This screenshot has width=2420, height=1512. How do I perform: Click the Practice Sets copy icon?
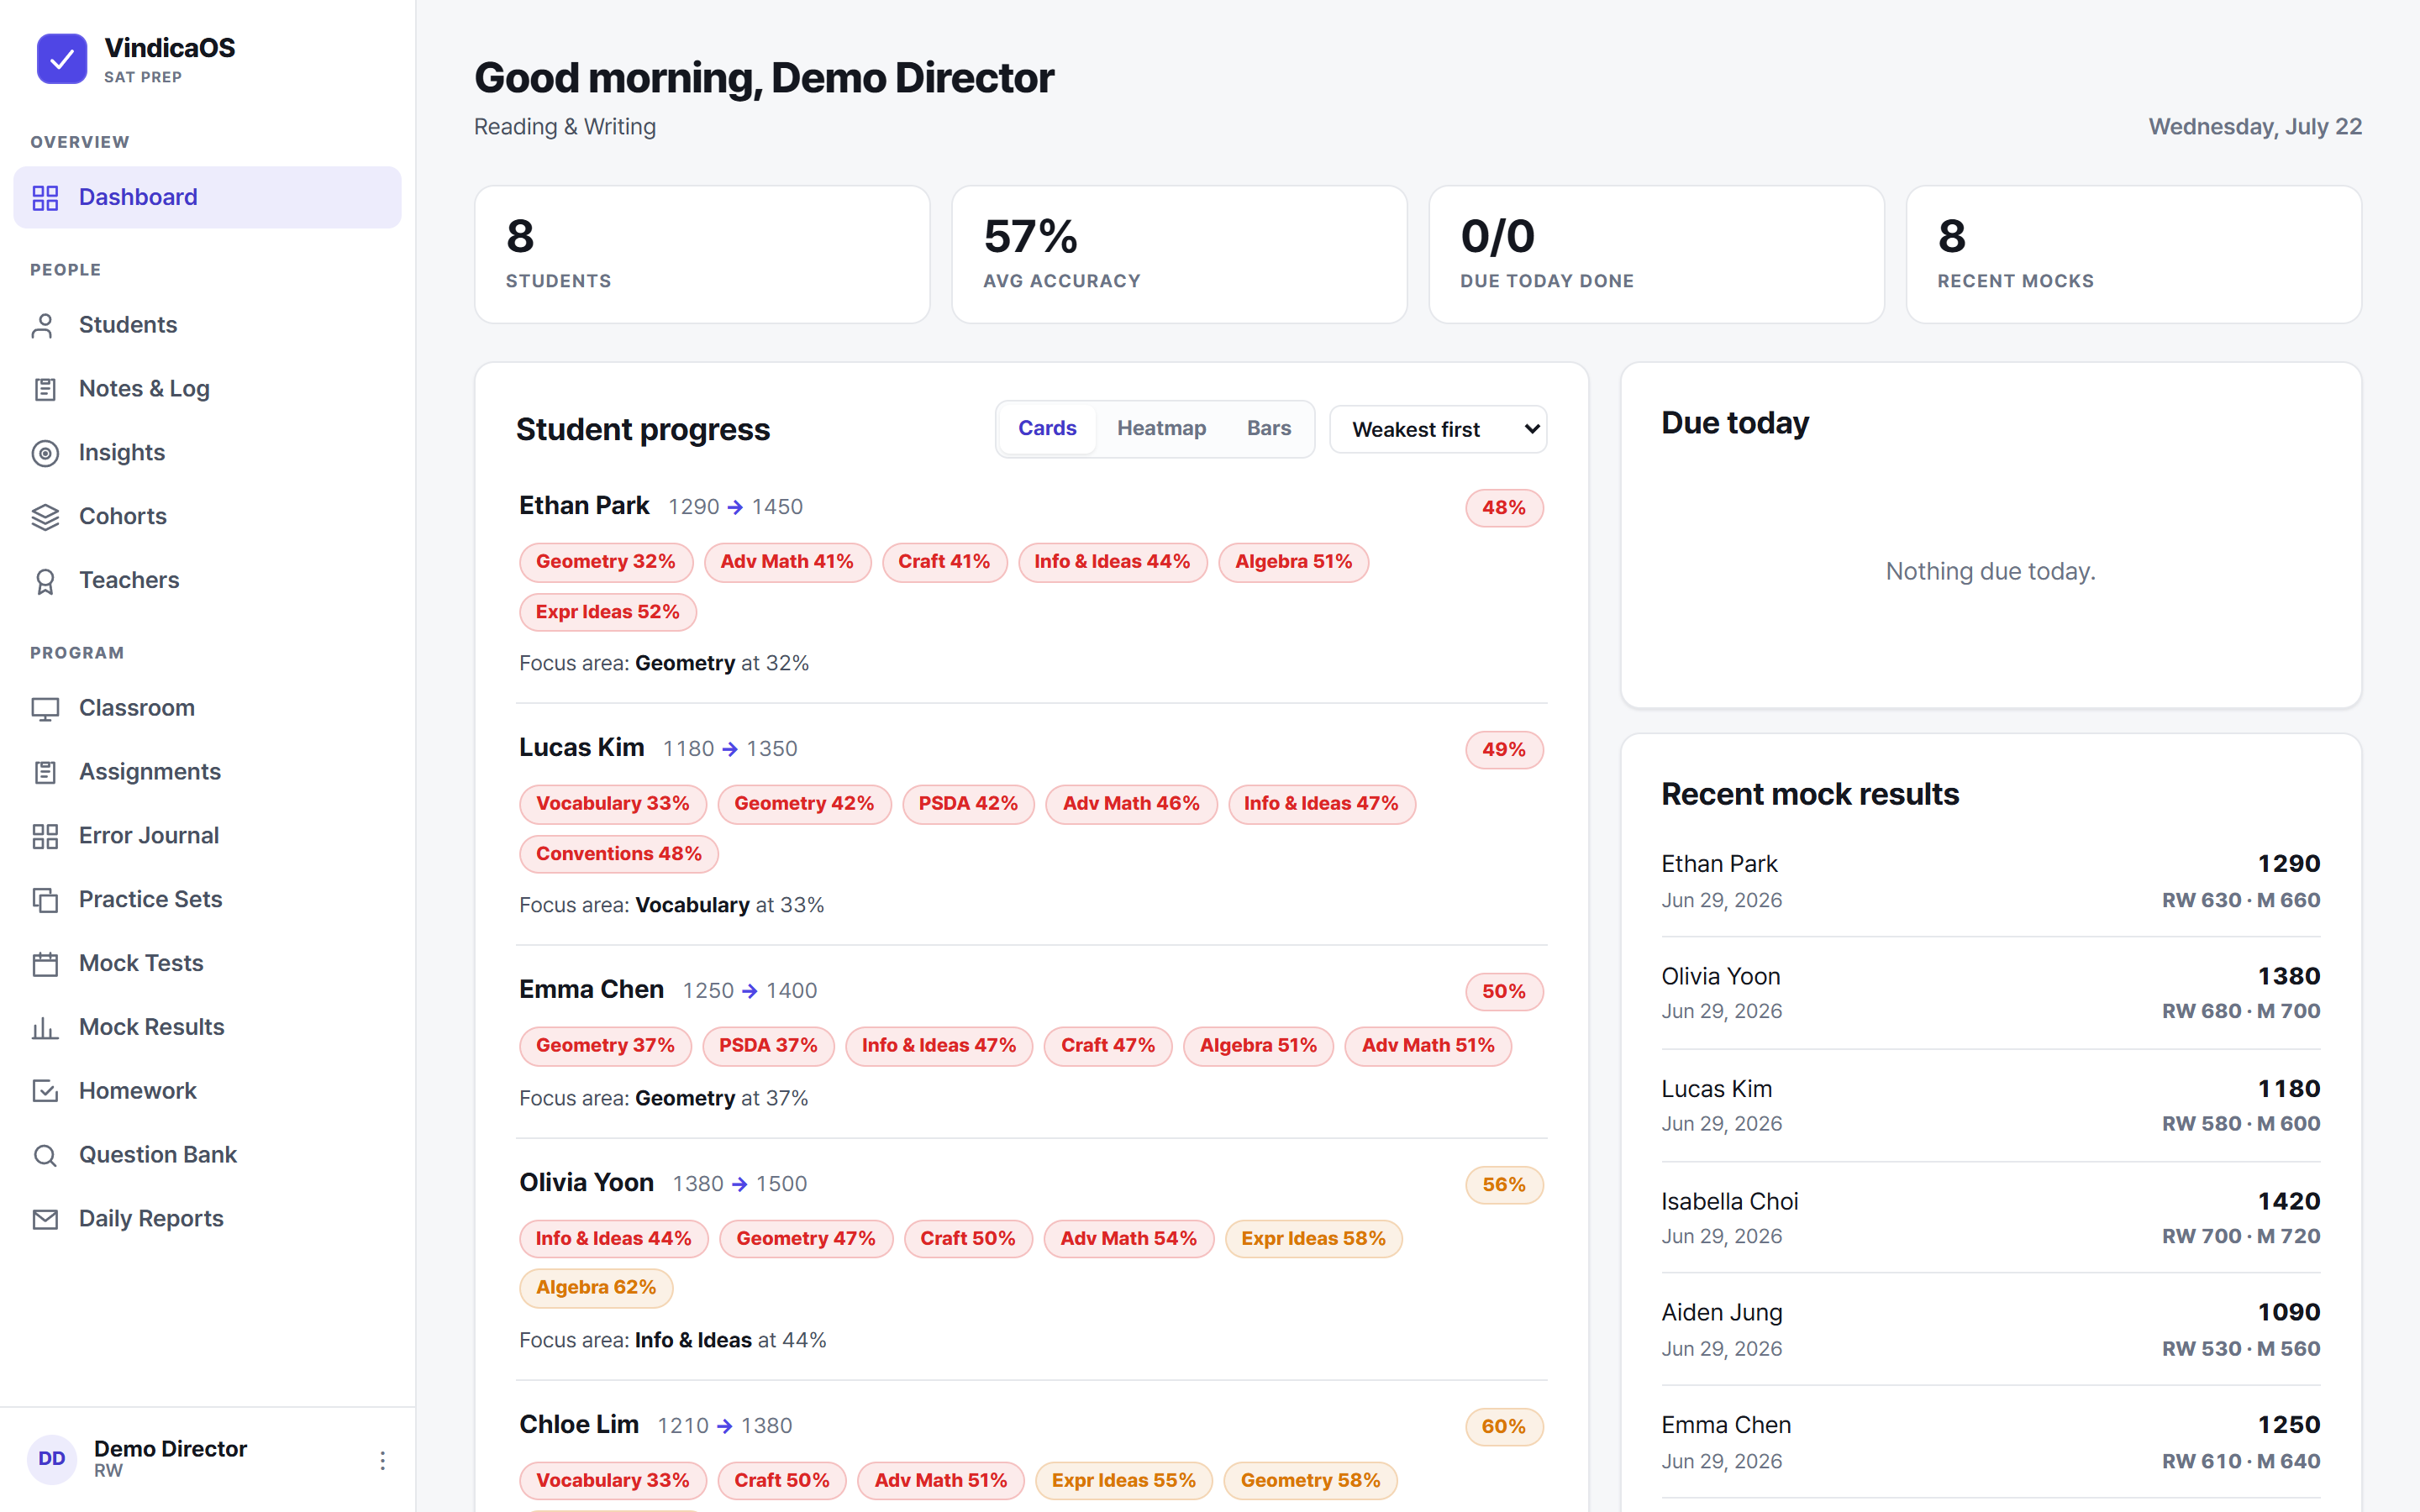(x=45, y=900)
